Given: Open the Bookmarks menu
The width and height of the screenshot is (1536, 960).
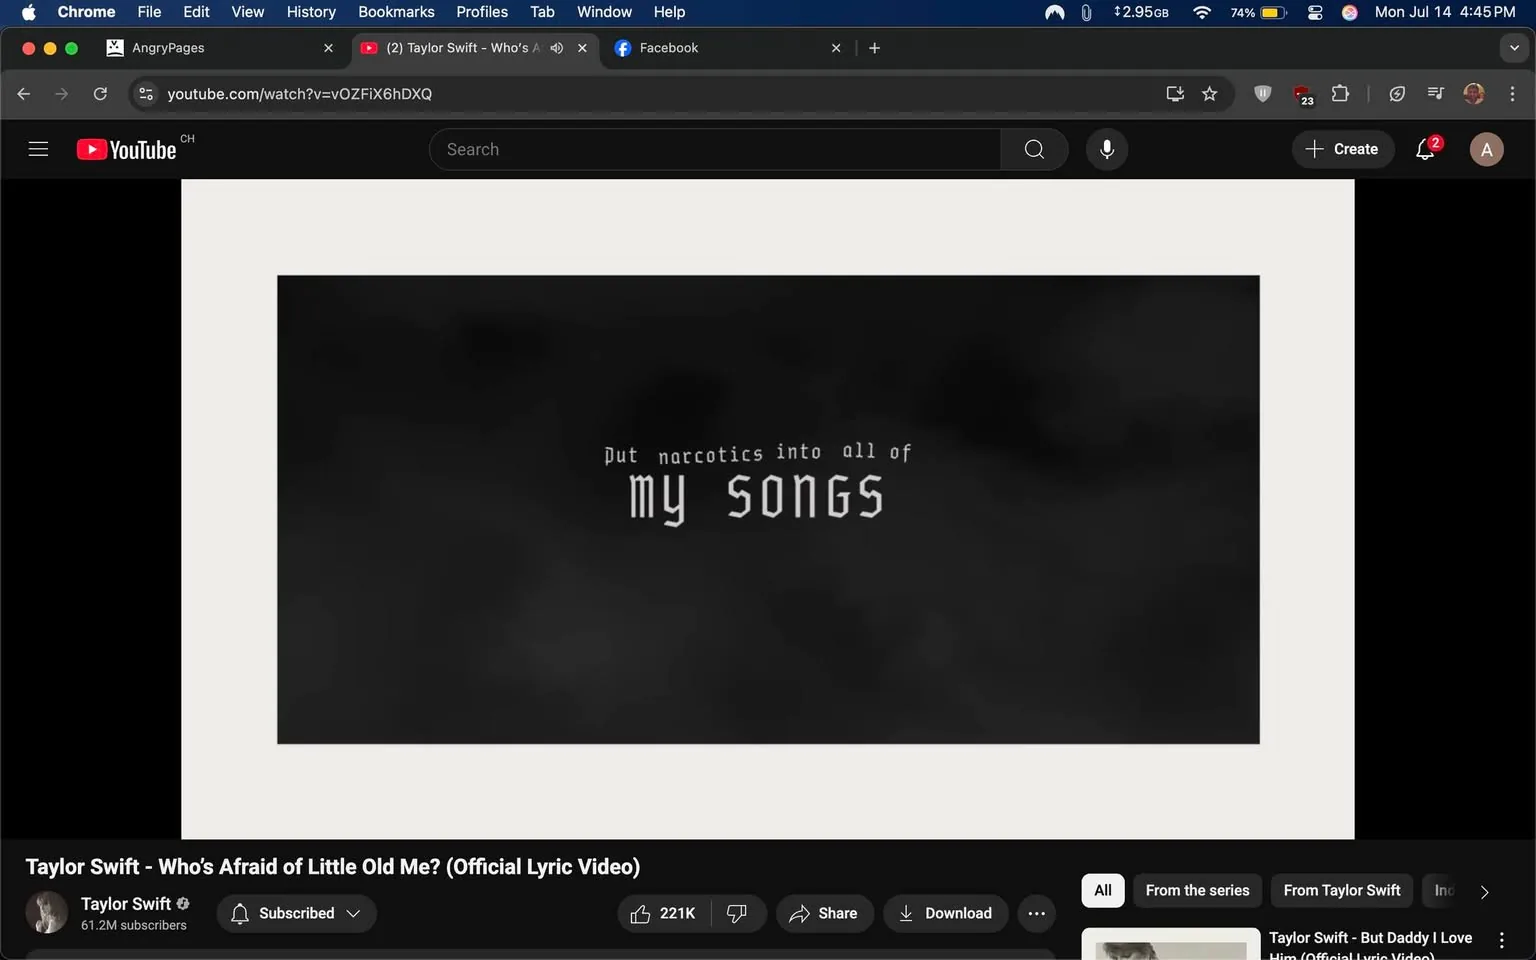Looking at the screenshot, I should tap(396, 12).
